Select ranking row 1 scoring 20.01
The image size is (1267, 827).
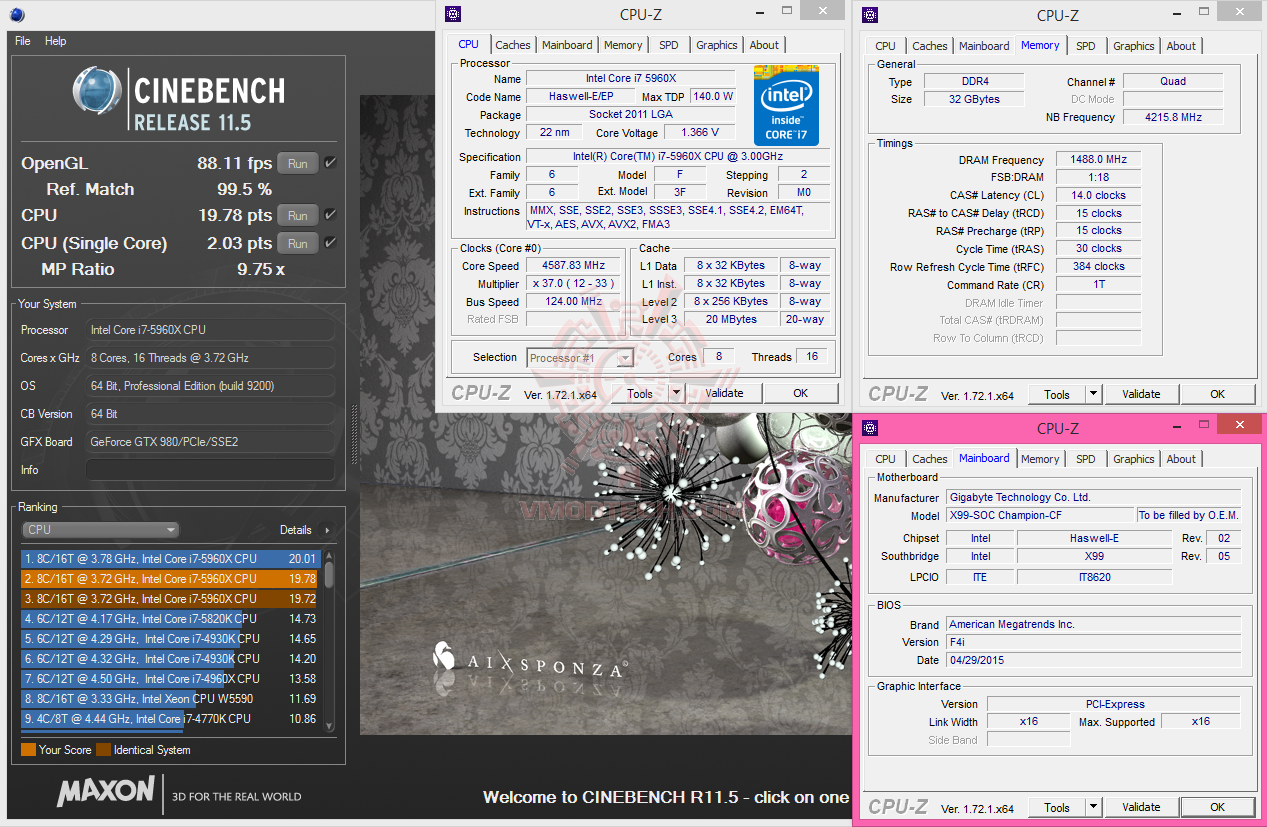tap(170, 559)
